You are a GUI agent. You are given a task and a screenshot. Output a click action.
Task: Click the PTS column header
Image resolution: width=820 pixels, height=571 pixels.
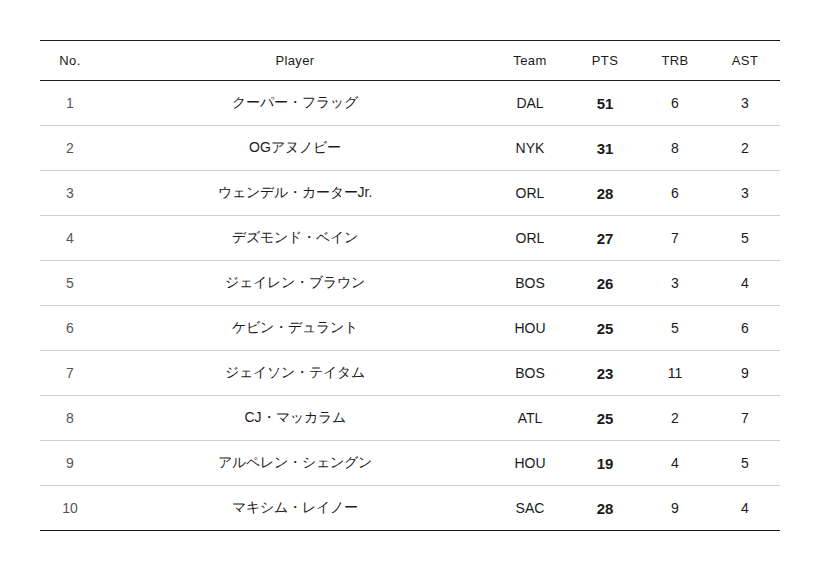point(605,60)
